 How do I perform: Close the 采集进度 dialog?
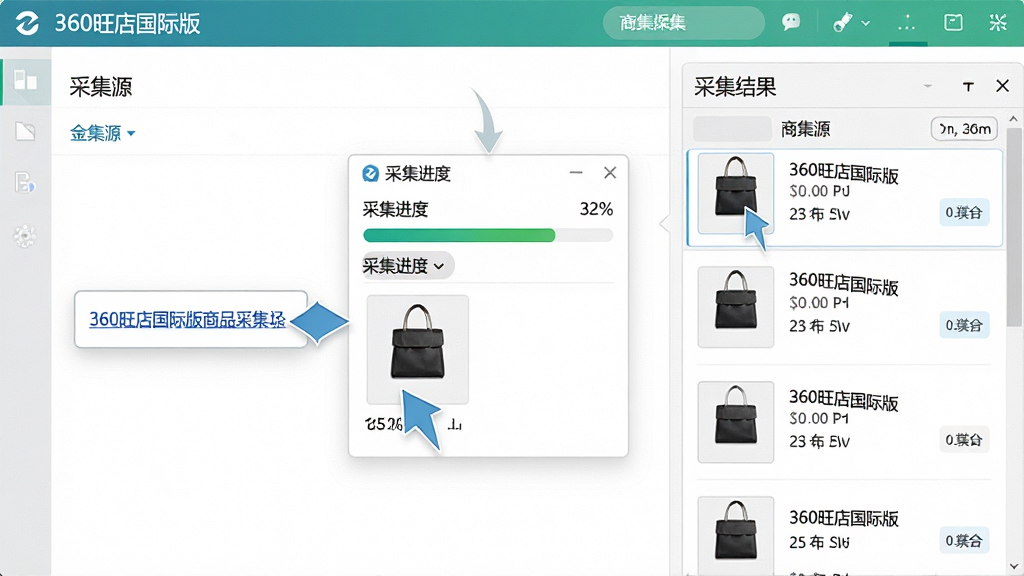(610, 172)
